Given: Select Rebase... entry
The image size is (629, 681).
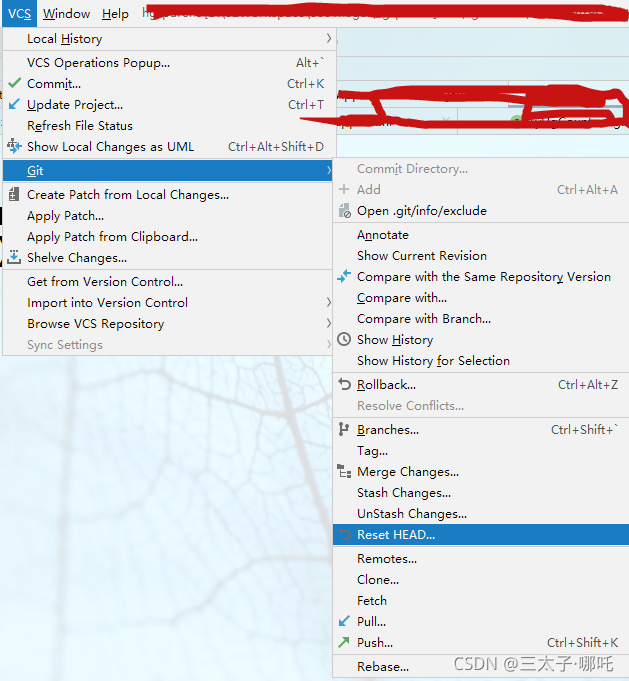Looking at the screenshot, I should pos(481,666).
